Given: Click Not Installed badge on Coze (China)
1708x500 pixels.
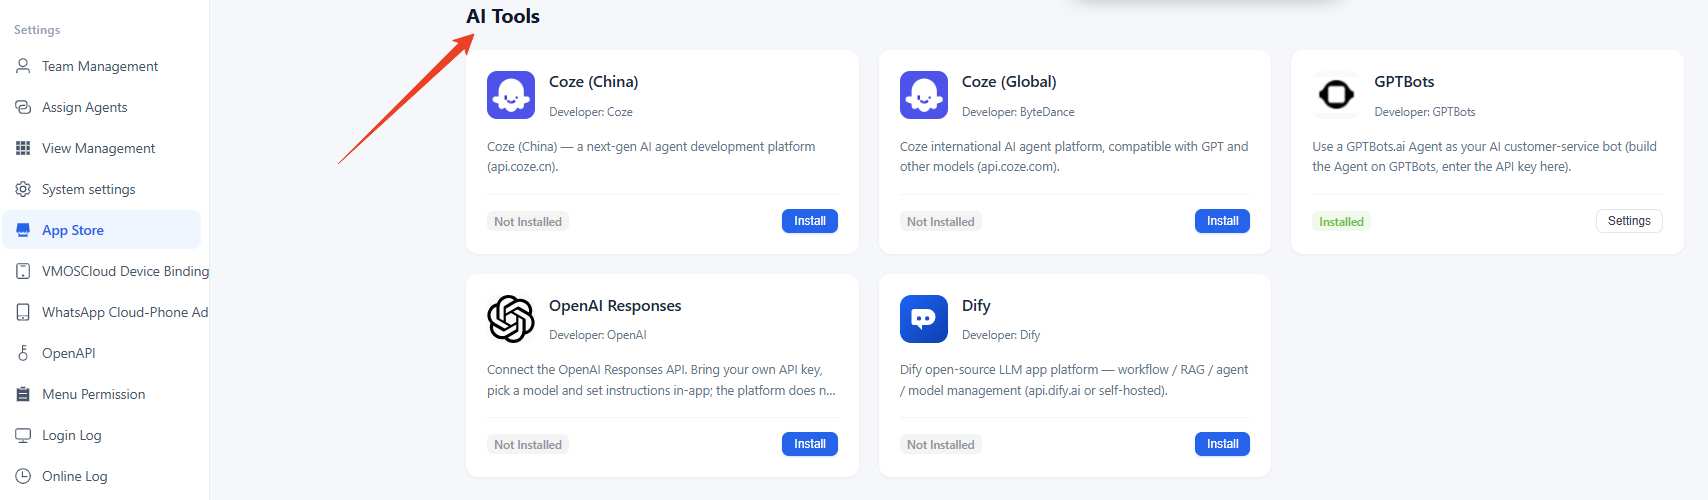Looking at the screenshot, I should pyautogui.click(x=528, y=222).
